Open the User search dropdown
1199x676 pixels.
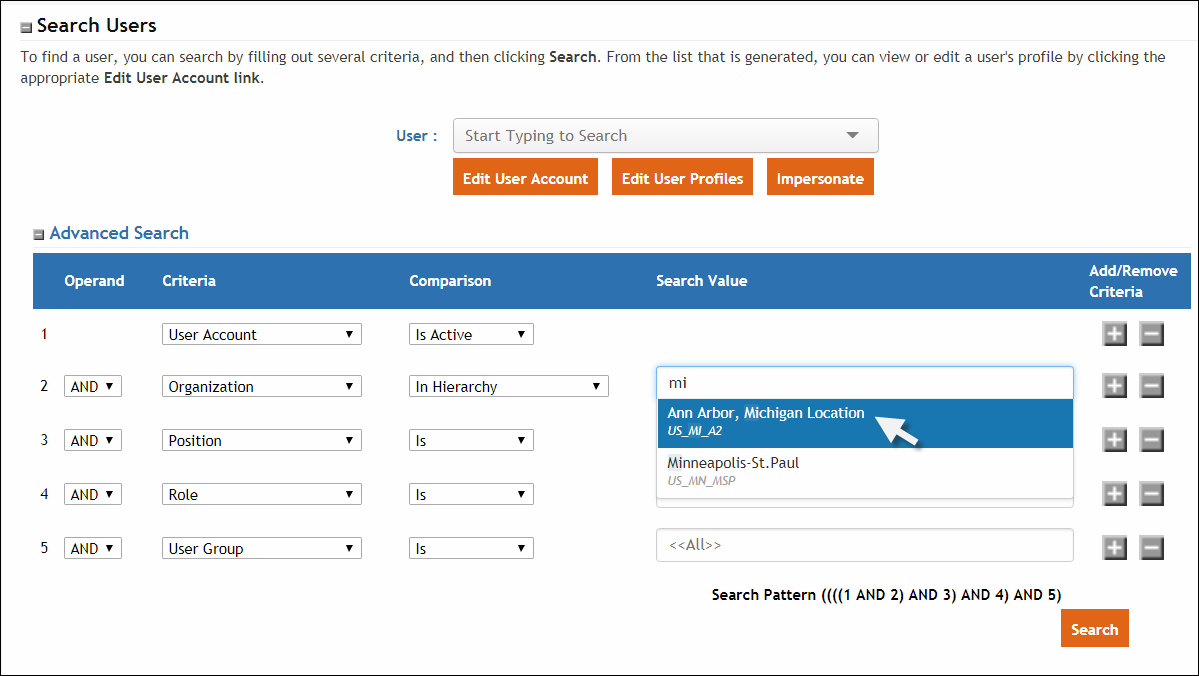pyautogui.click(x=852, y=136)
